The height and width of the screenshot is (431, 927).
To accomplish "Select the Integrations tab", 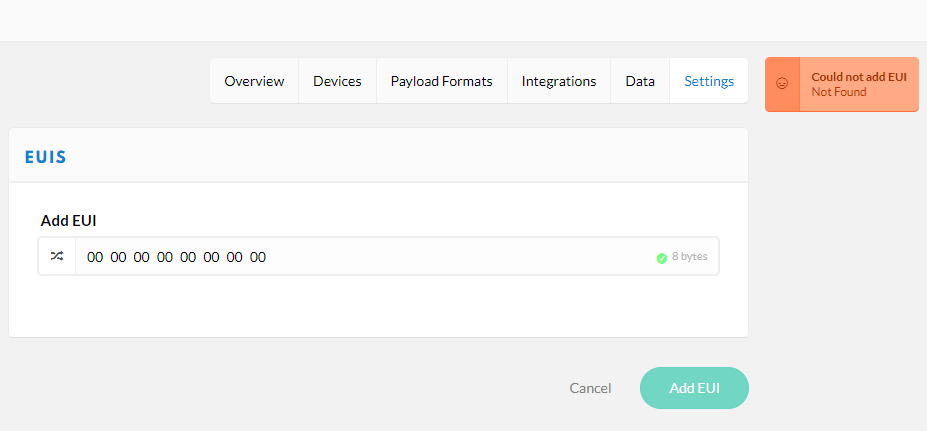I will coord(559,81).
